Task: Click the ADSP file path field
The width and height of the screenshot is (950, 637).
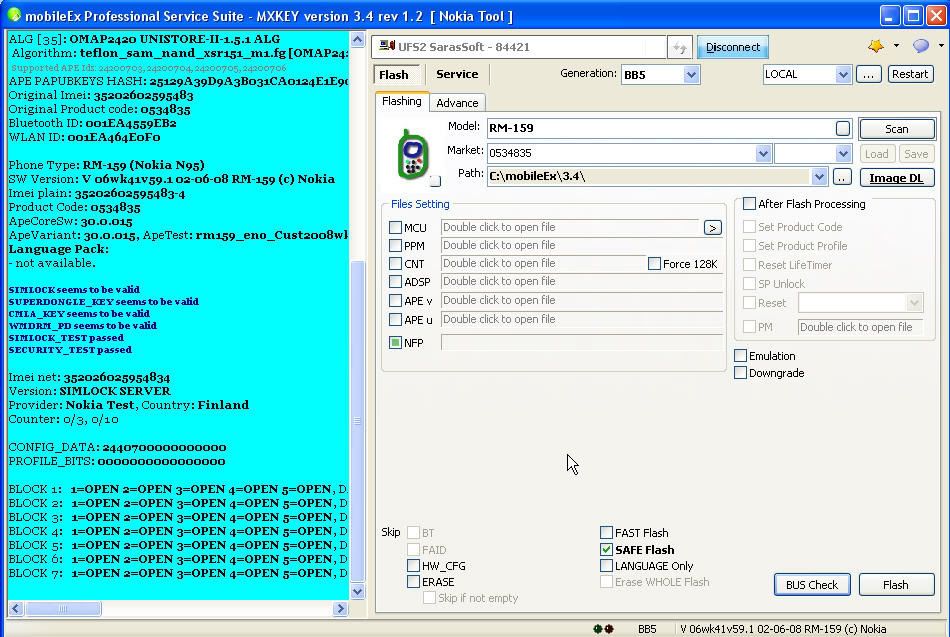Action: (x=582, y=281)
